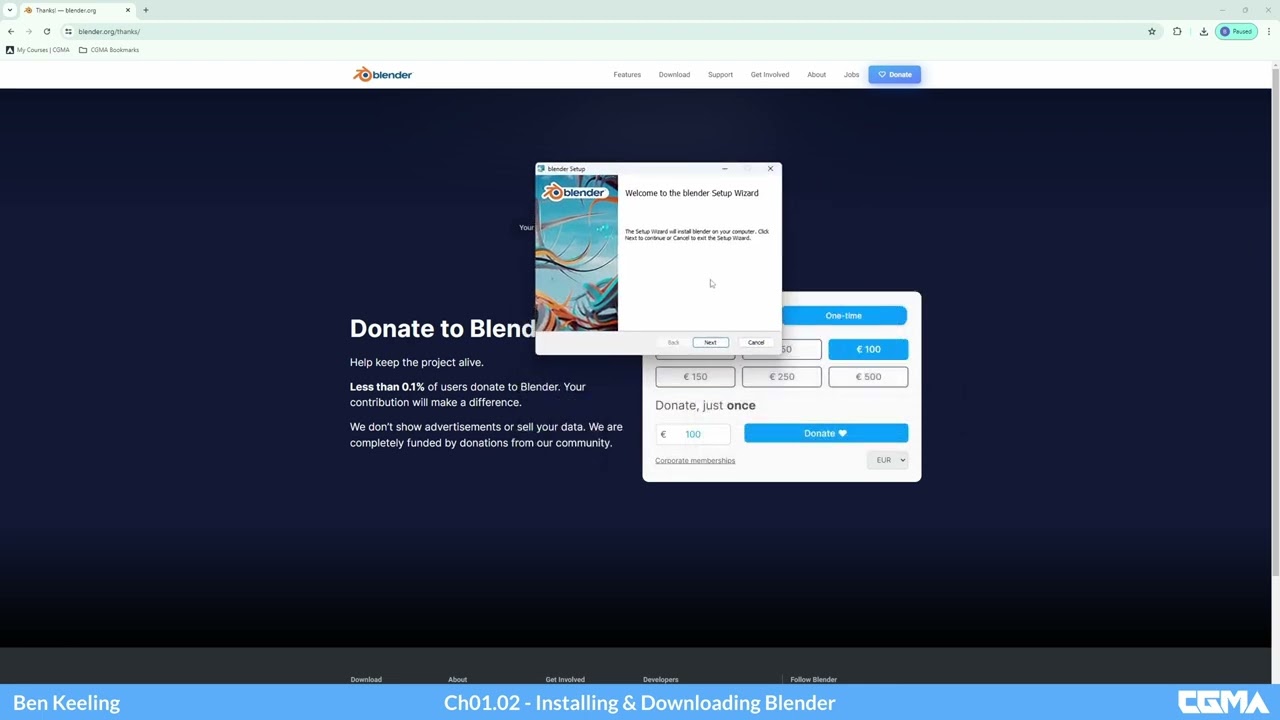
Task: Open the Chrome downloads icon
Action: (1203, 31)
